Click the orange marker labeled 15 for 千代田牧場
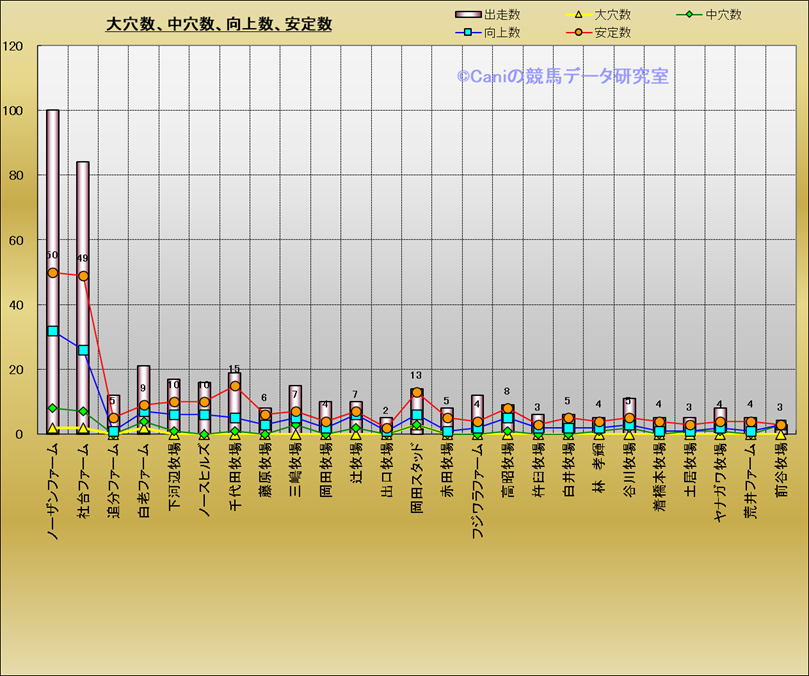809x676 pixels. point(234,386)
